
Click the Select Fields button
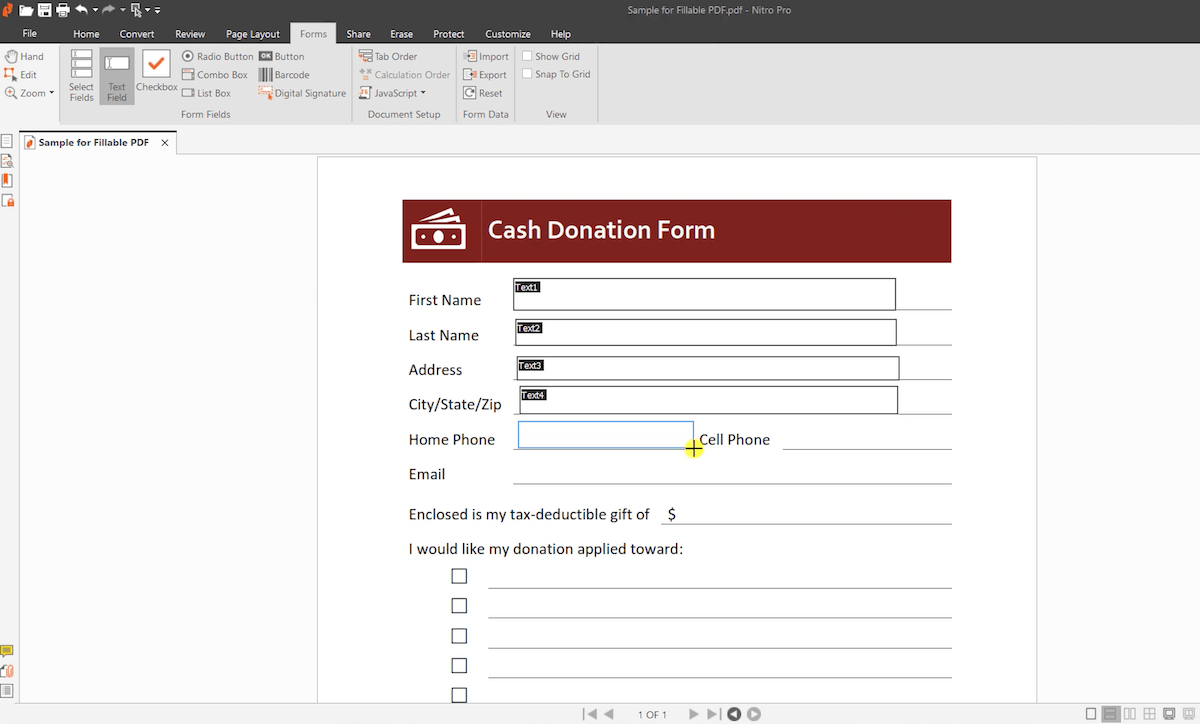click(81, 75)
